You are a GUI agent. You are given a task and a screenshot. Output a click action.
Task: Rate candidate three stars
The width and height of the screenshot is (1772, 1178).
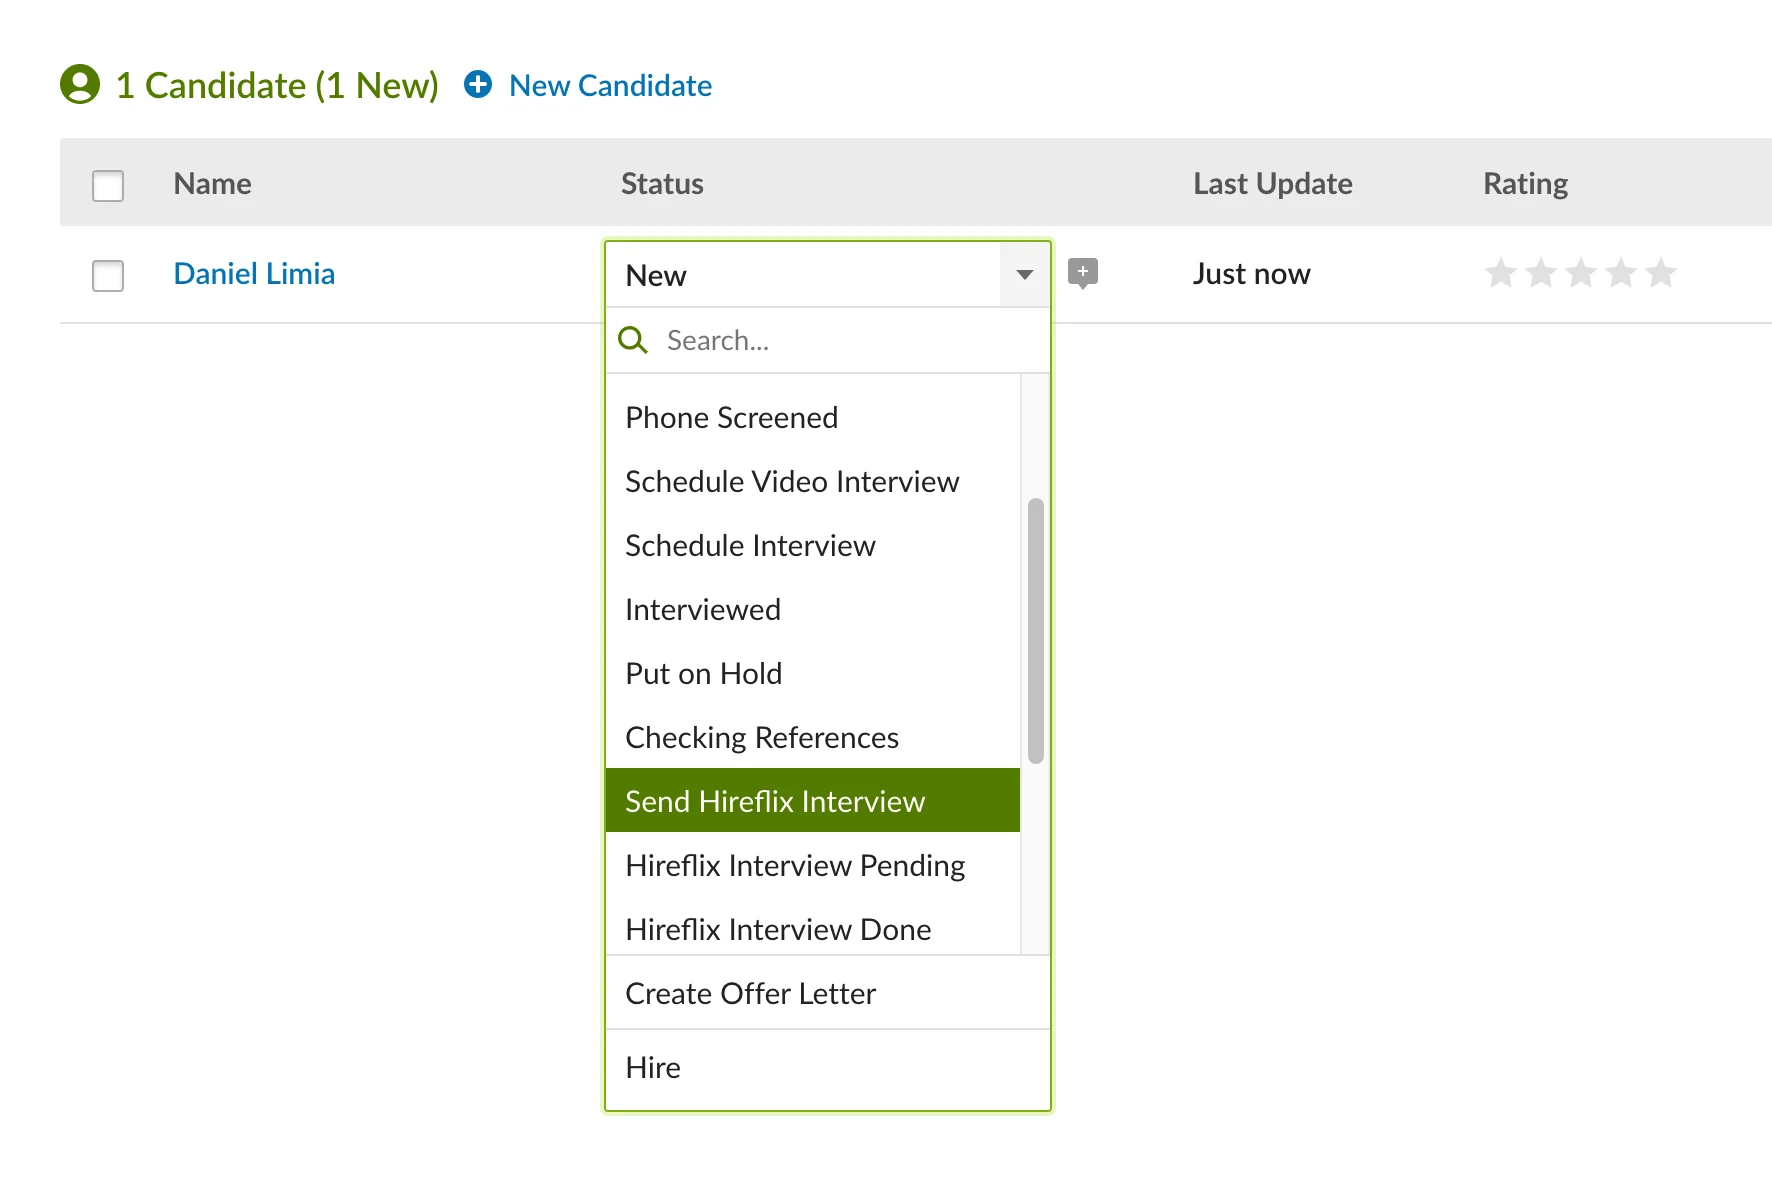click(x=1581, y=273)
